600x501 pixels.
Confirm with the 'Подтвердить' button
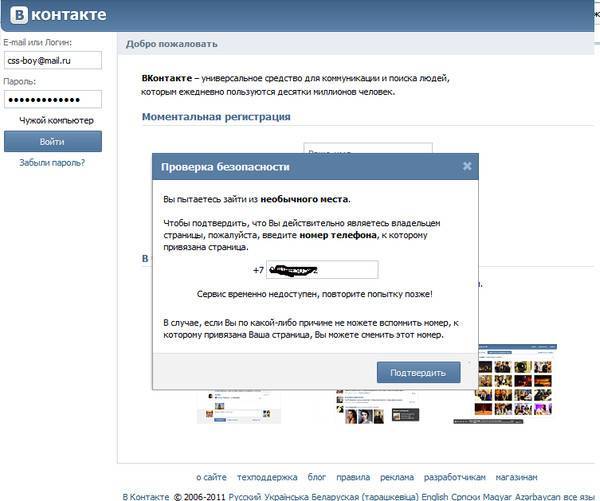[419, 372]
